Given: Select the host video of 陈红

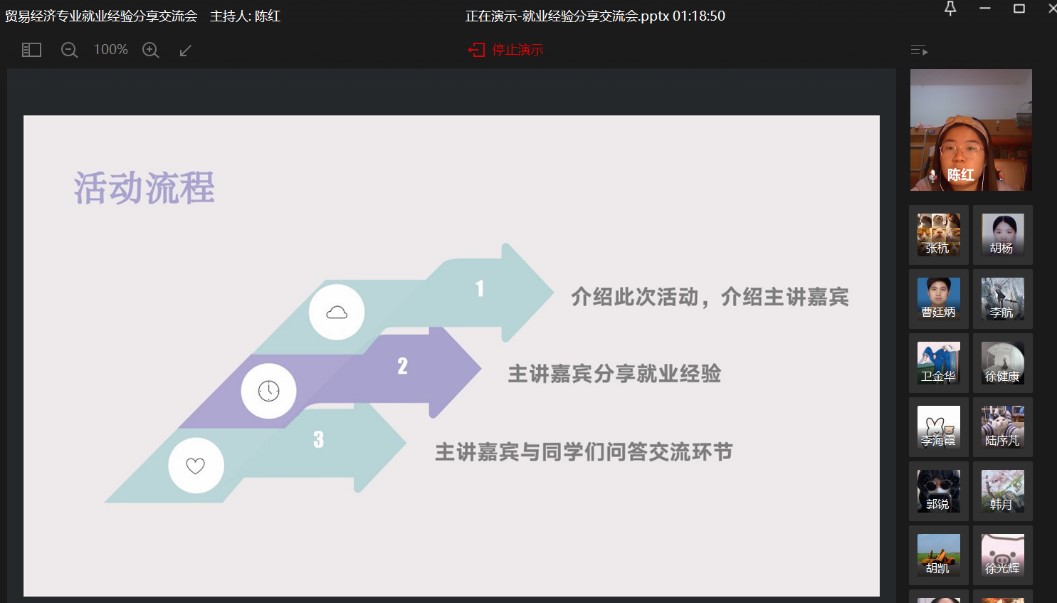Looking at the screenshot, I should click(x=970, y=130).
